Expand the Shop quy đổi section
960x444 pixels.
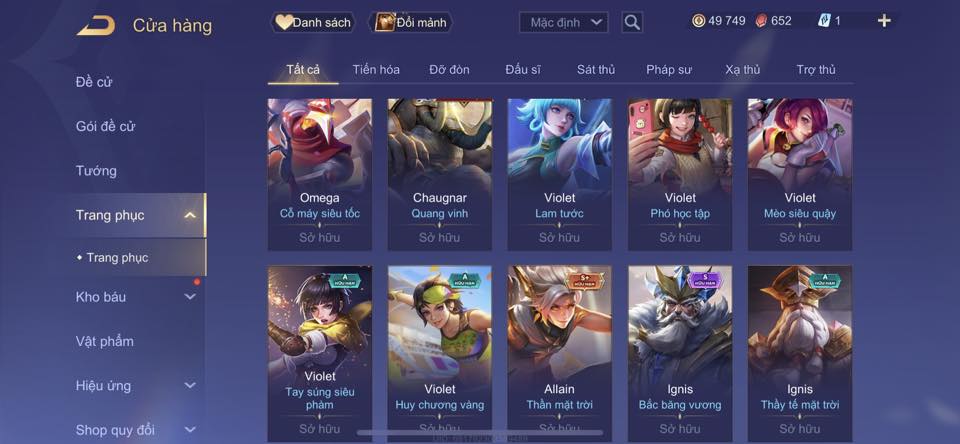(x=190, y=430)
